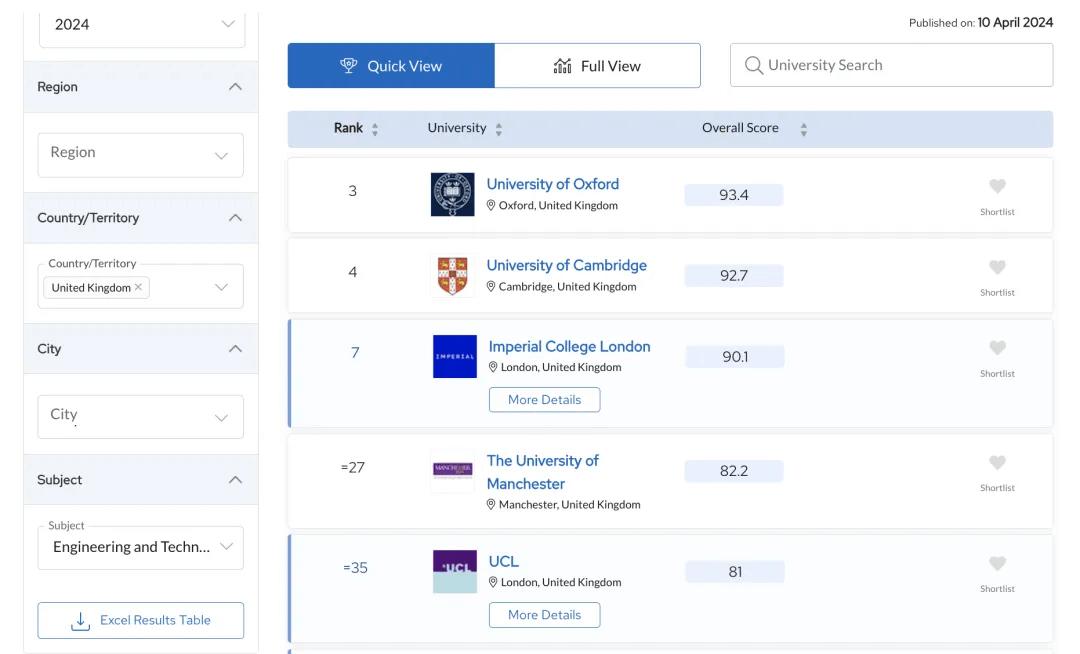Screen dimensions: 1080x654
Task: Sort by University name arrows icon
Action: tap(499, 129)
